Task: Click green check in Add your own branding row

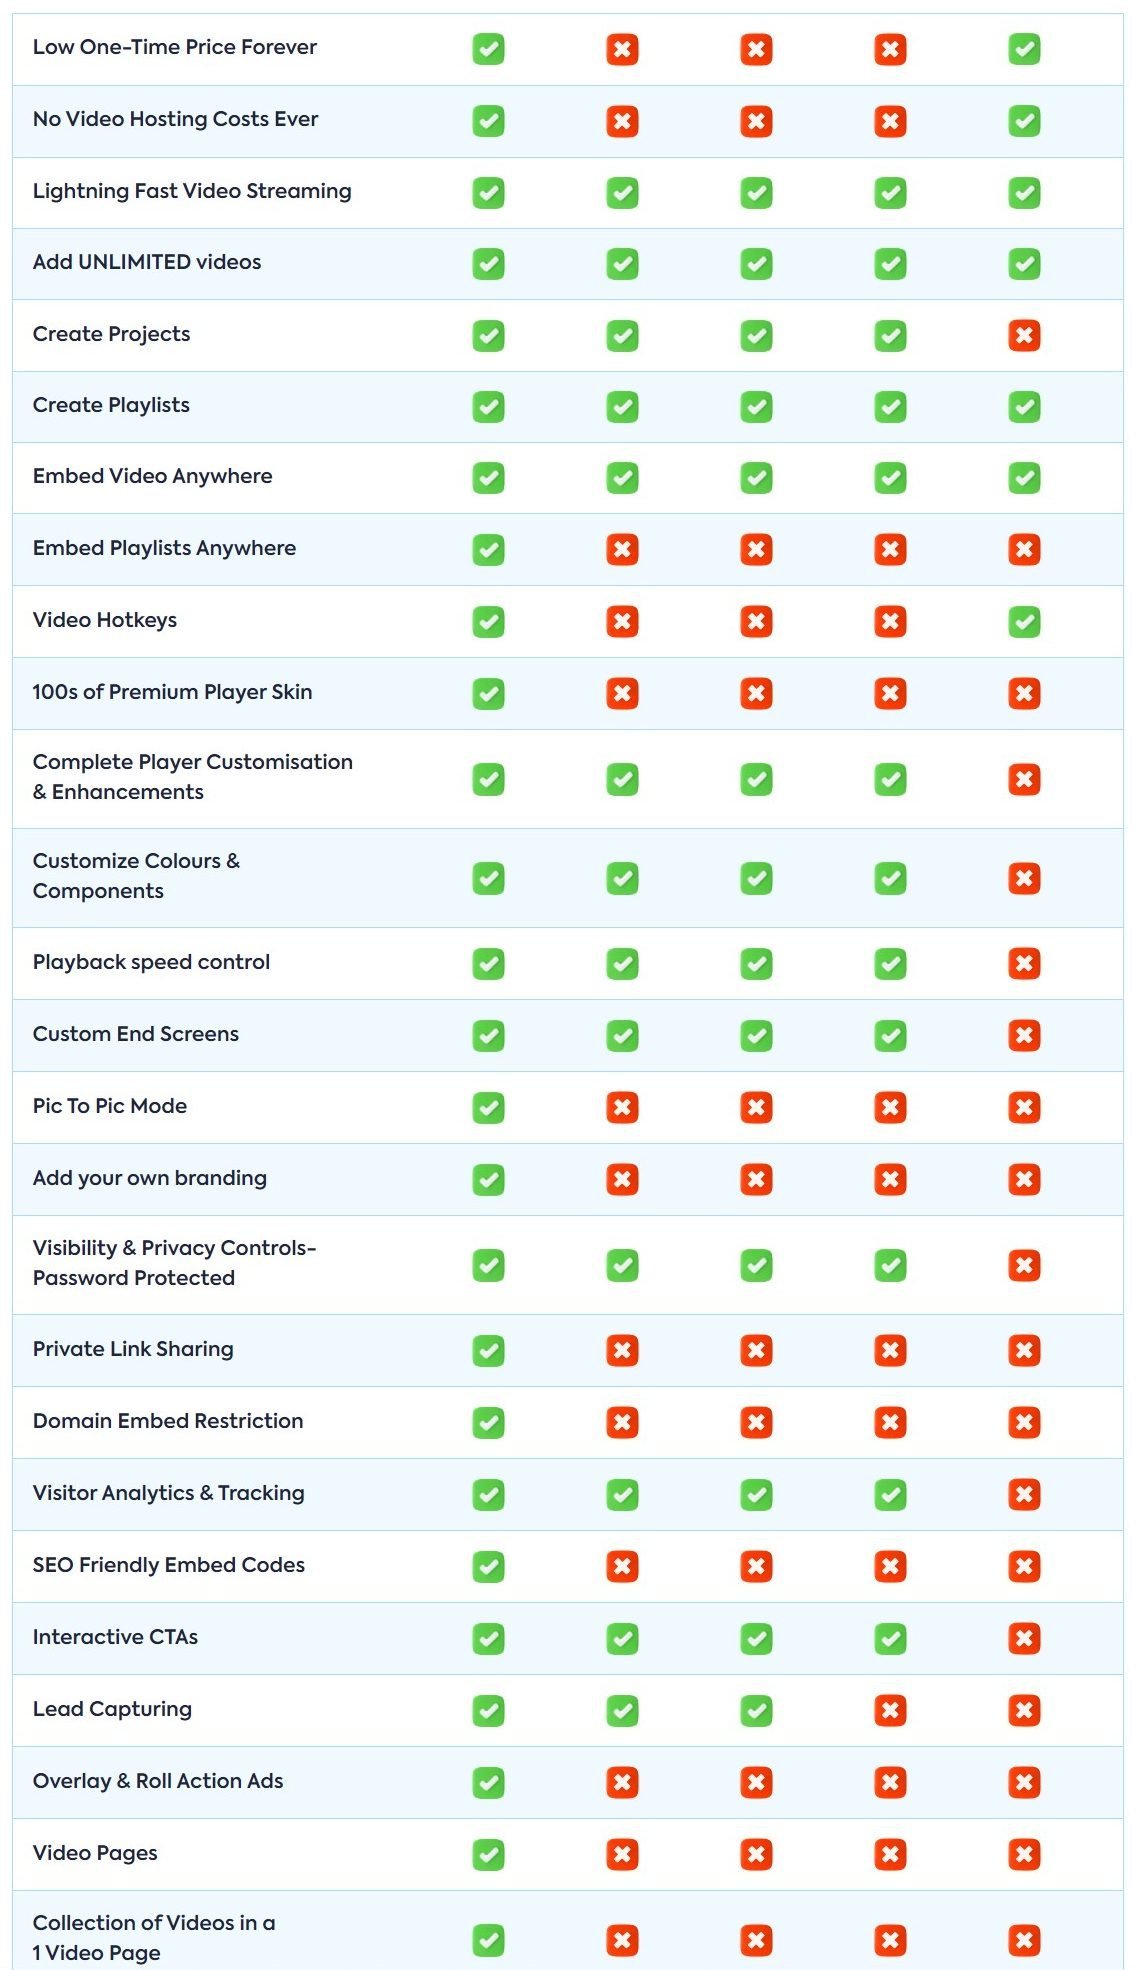Action: tap(488, 1179)
